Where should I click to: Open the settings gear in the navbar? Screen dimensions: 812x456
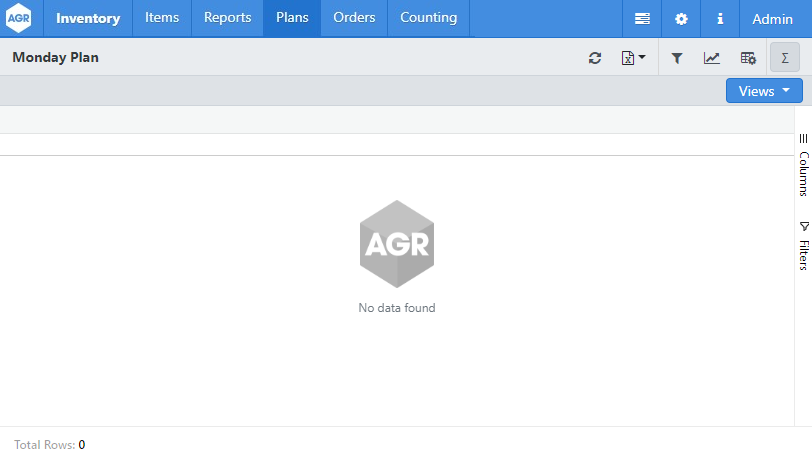click(681, 19)
